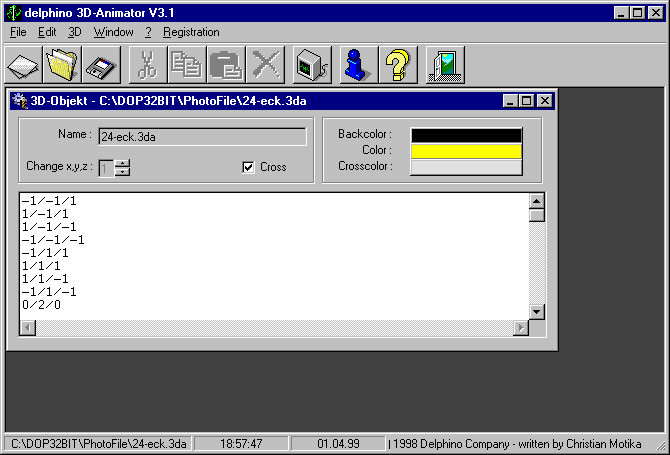Click the Change x,y,z value field
Viewport: 670px width, 455px height.
coord(106,168)
